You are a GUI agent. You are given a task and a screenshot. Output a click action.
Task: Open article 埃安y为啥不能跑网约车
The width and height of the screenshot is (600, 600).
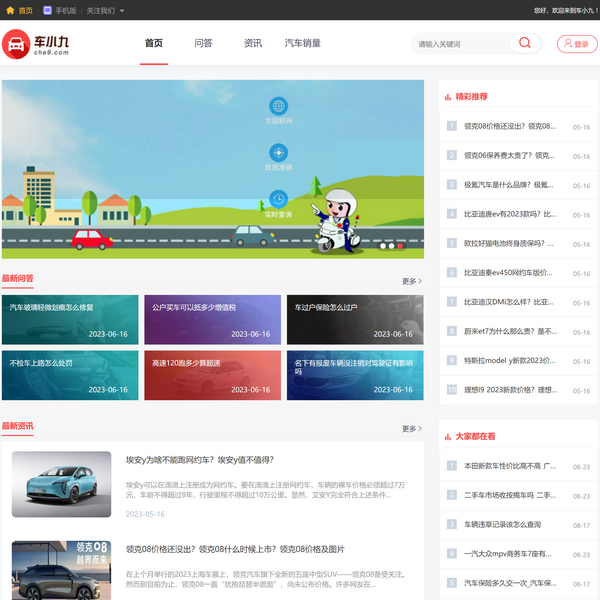coord(199,460)
